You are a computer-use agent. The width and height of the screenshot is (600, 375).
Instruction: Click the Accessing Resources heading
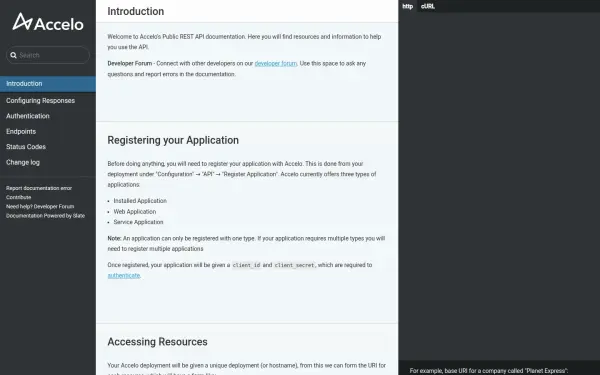click(157, 342)
